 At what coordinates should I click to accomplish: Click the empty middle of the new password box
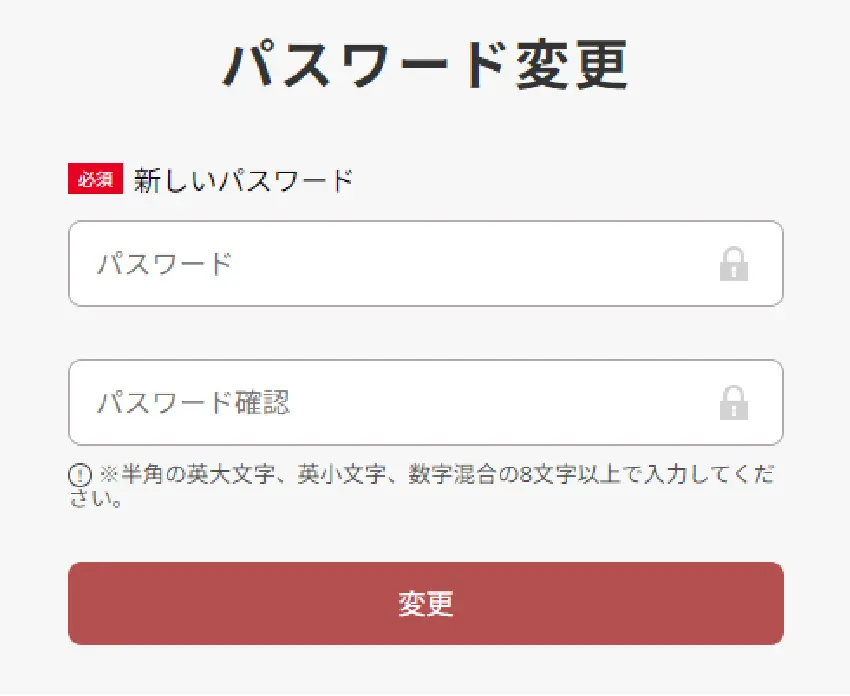point(461,264)
